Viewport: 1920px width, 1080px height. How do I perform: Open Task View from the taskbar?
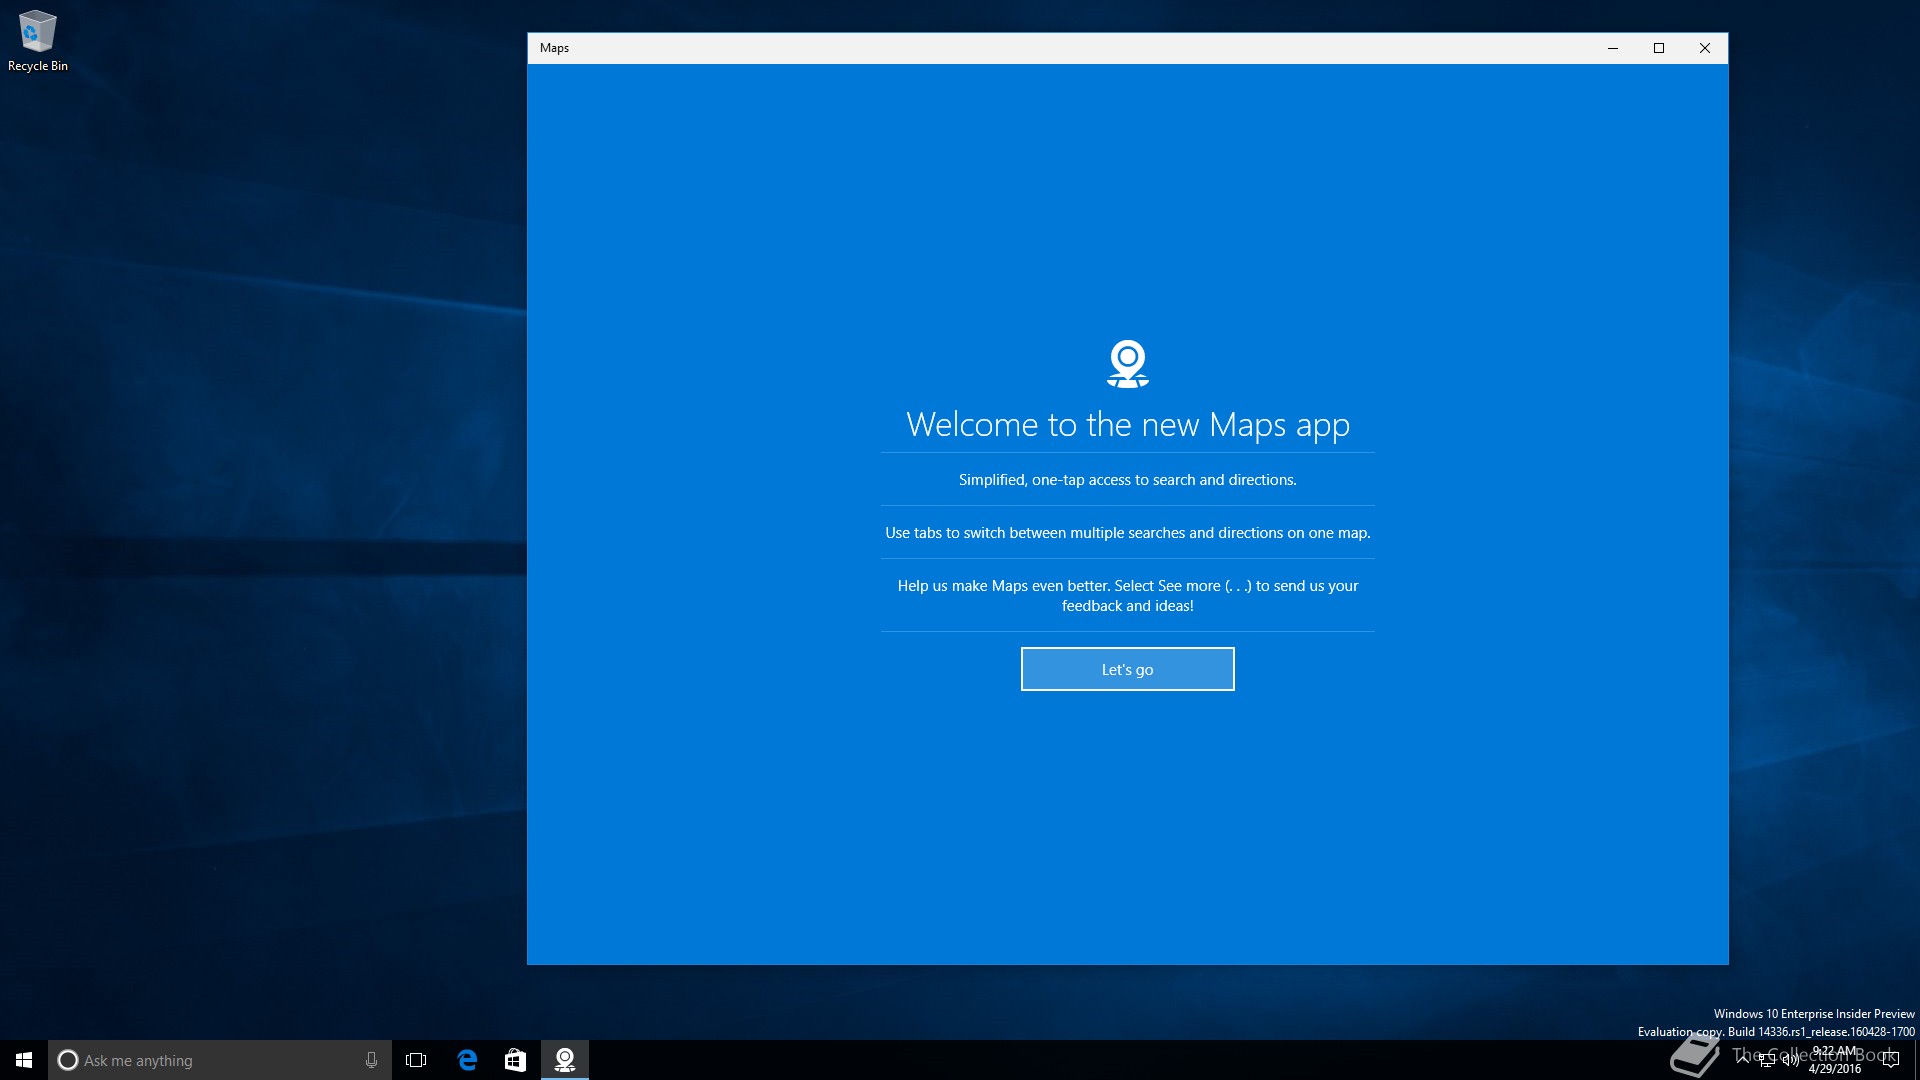[416, 1060]
